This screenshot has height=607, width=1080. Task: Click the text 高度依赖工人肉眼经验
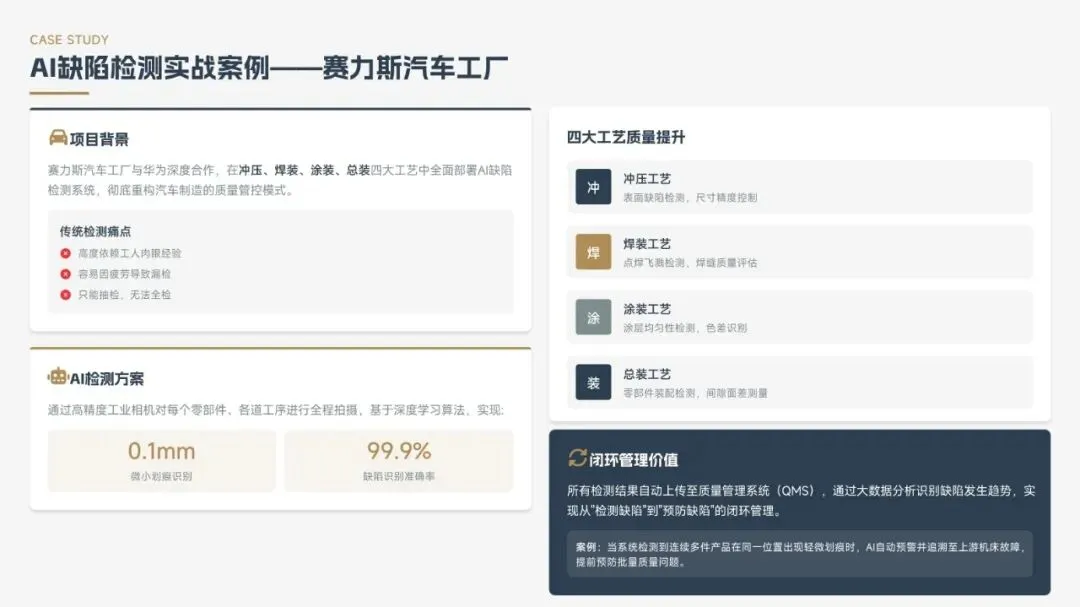tap(129, 254)
